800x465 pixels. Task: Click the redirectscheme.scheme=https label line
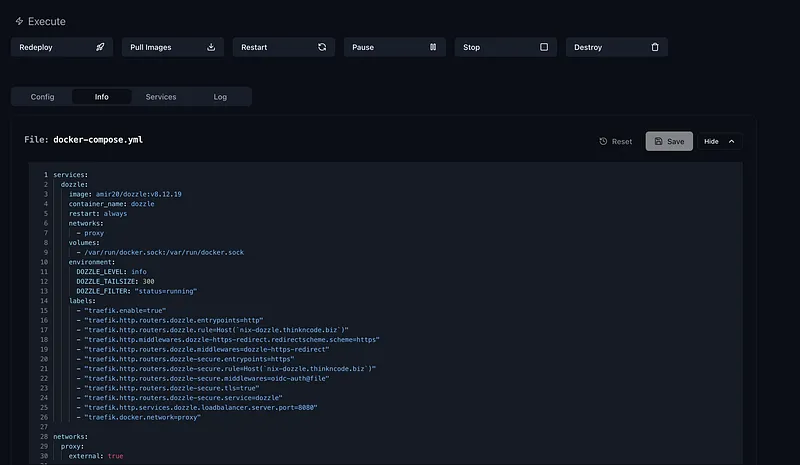point(228,339)
